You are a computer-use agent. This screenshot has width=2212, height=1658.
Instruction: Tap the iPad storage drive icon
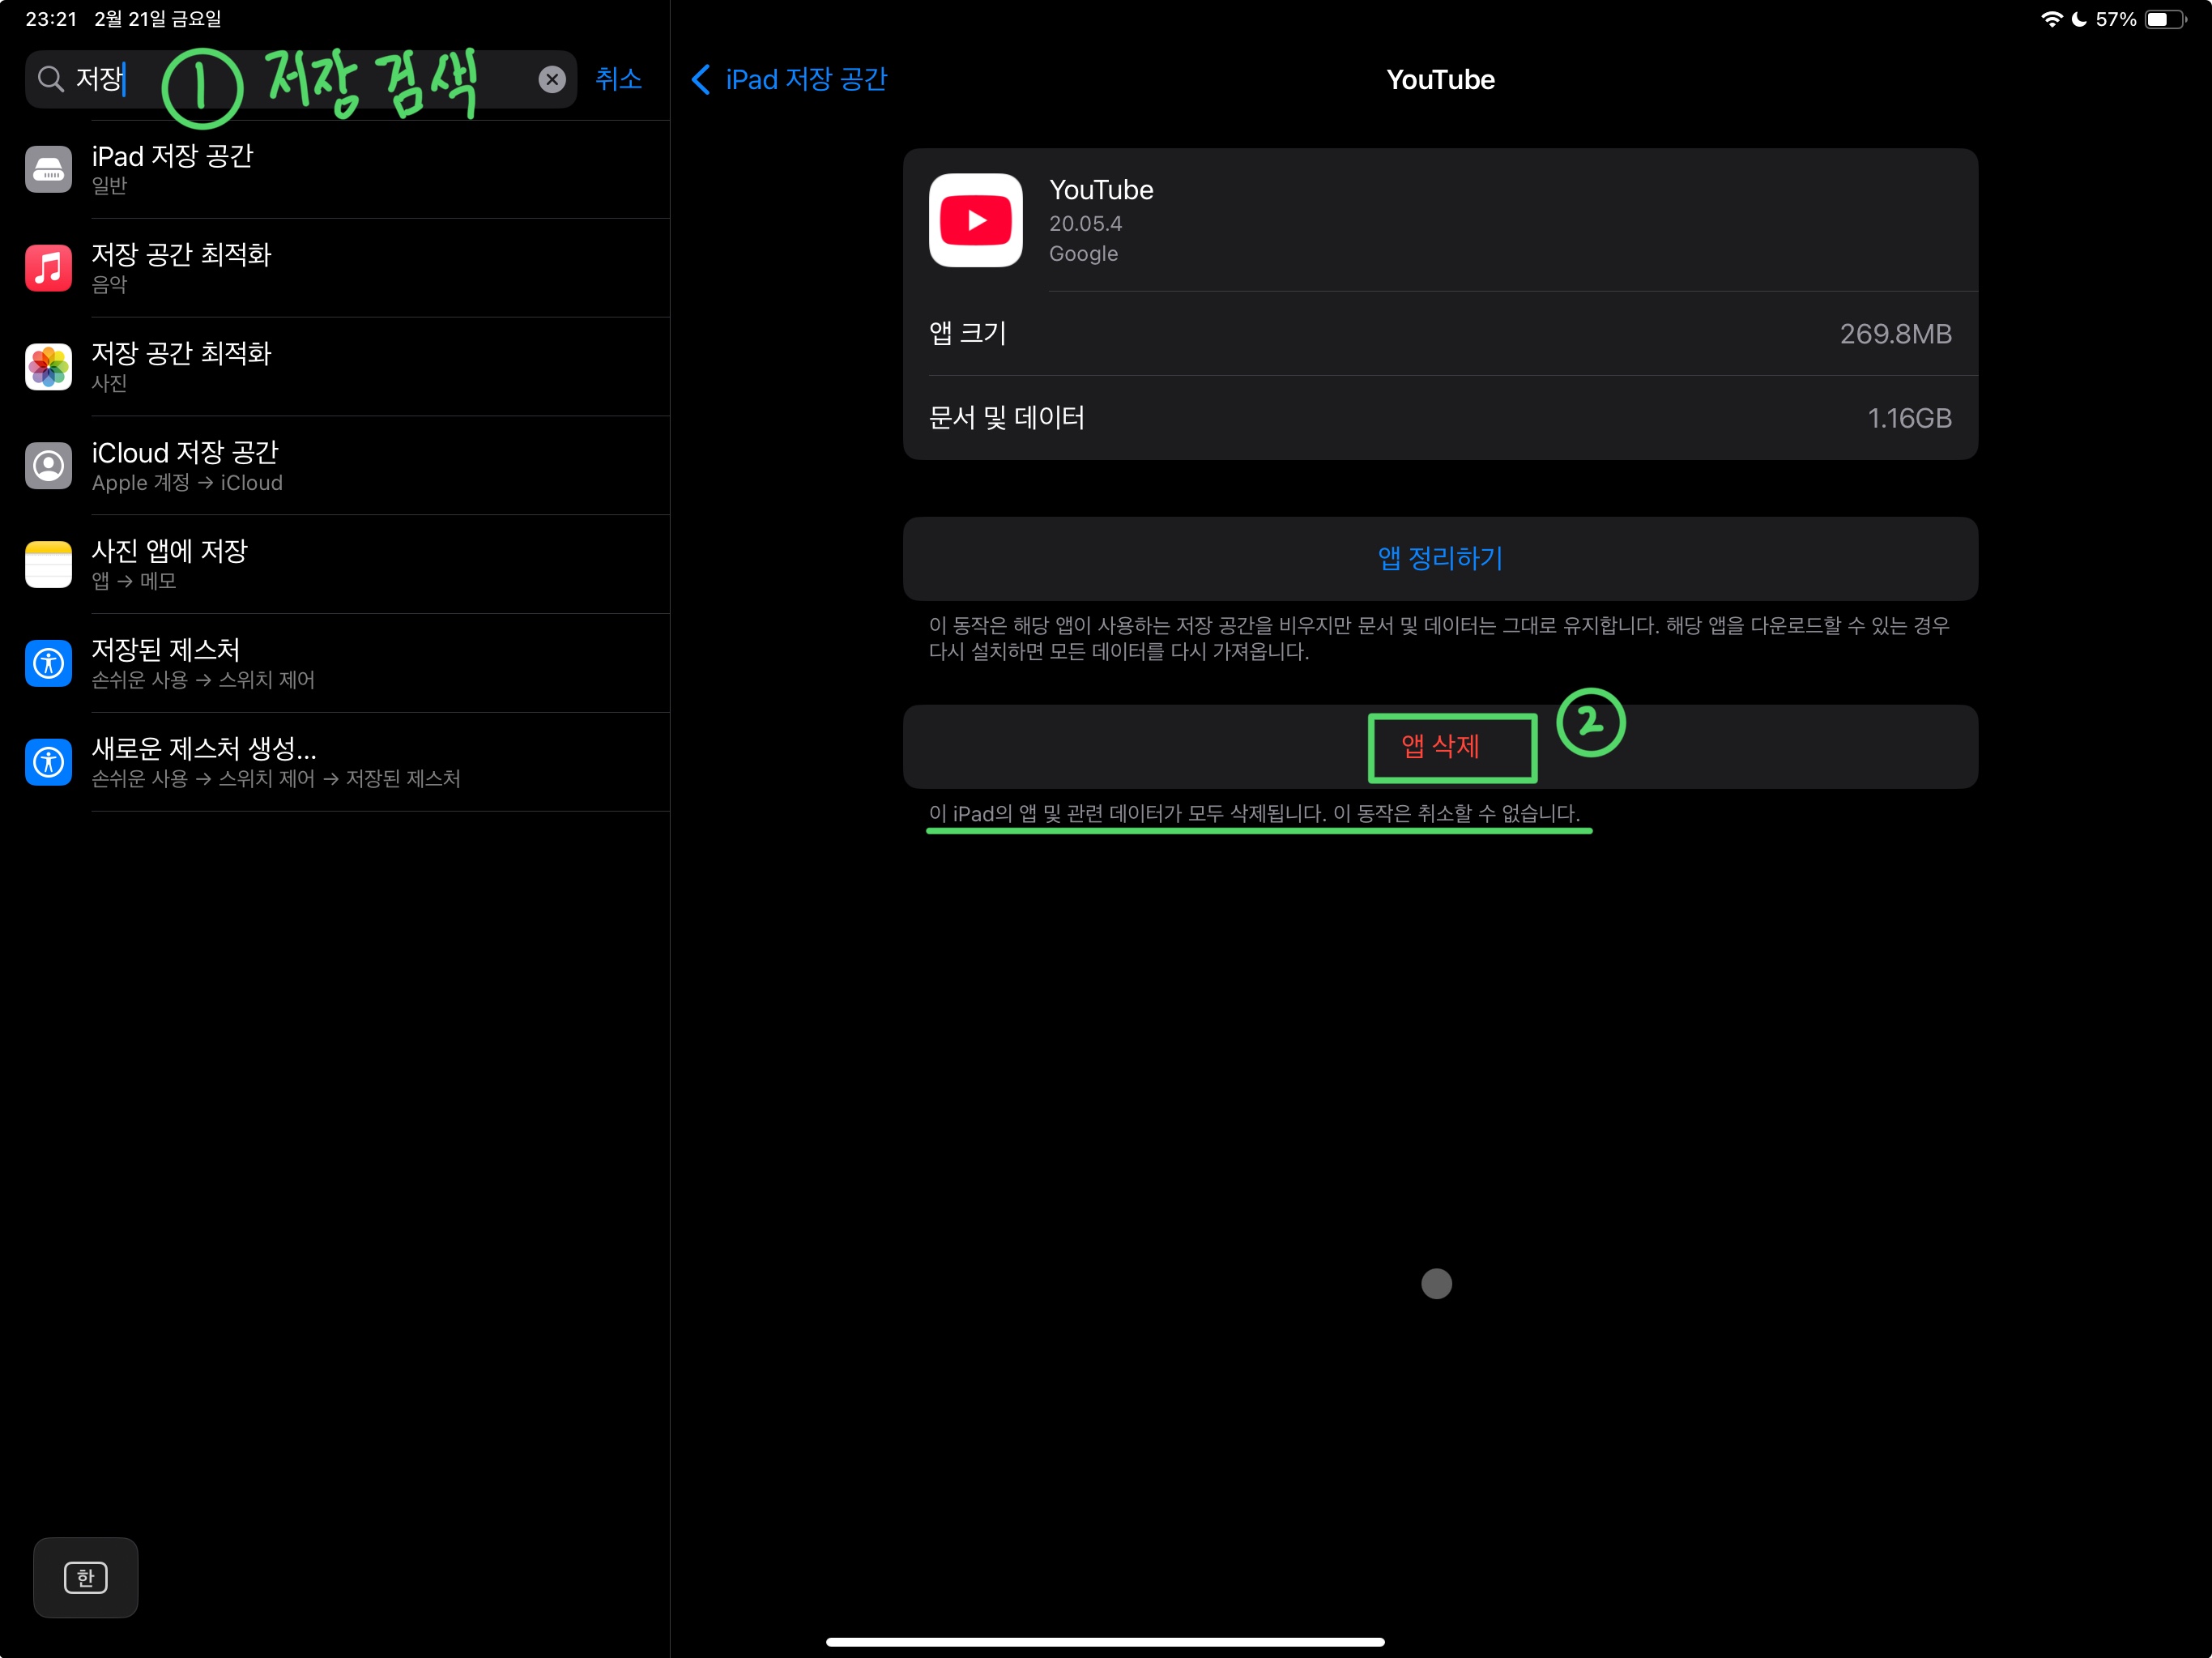48,169
